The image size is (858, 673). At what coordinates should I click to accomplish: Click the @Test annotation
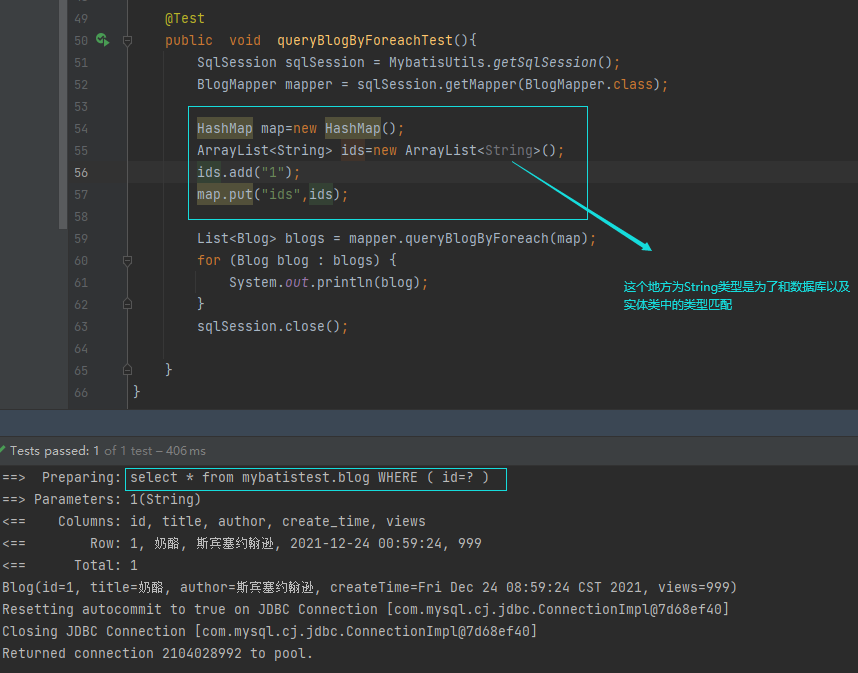pos(185,18)
